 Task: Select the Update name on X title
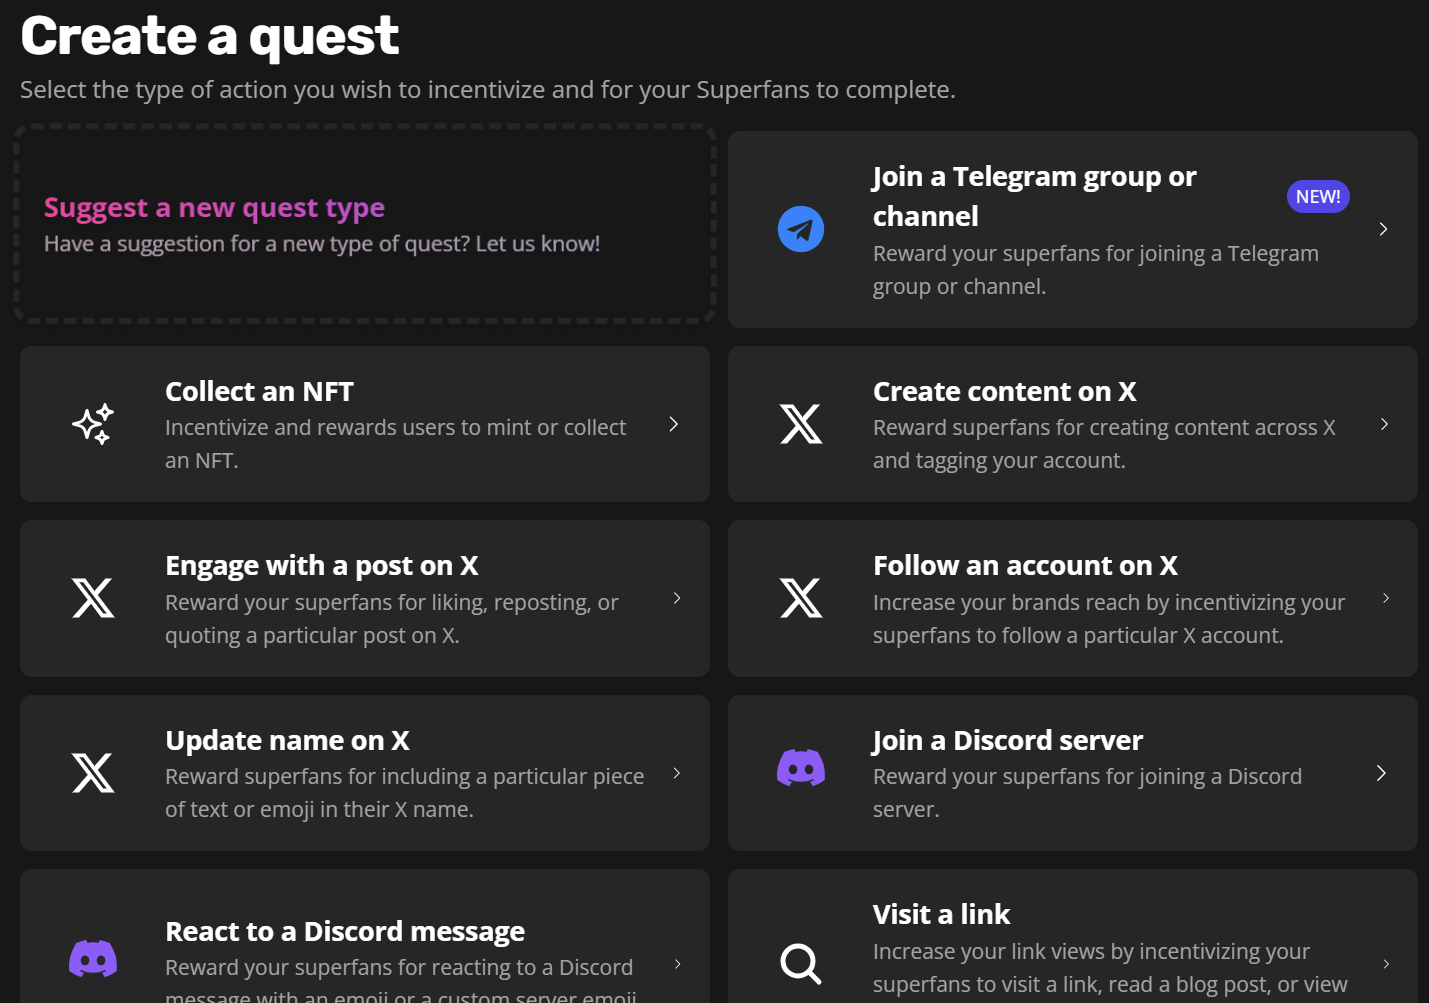[287, 741]
